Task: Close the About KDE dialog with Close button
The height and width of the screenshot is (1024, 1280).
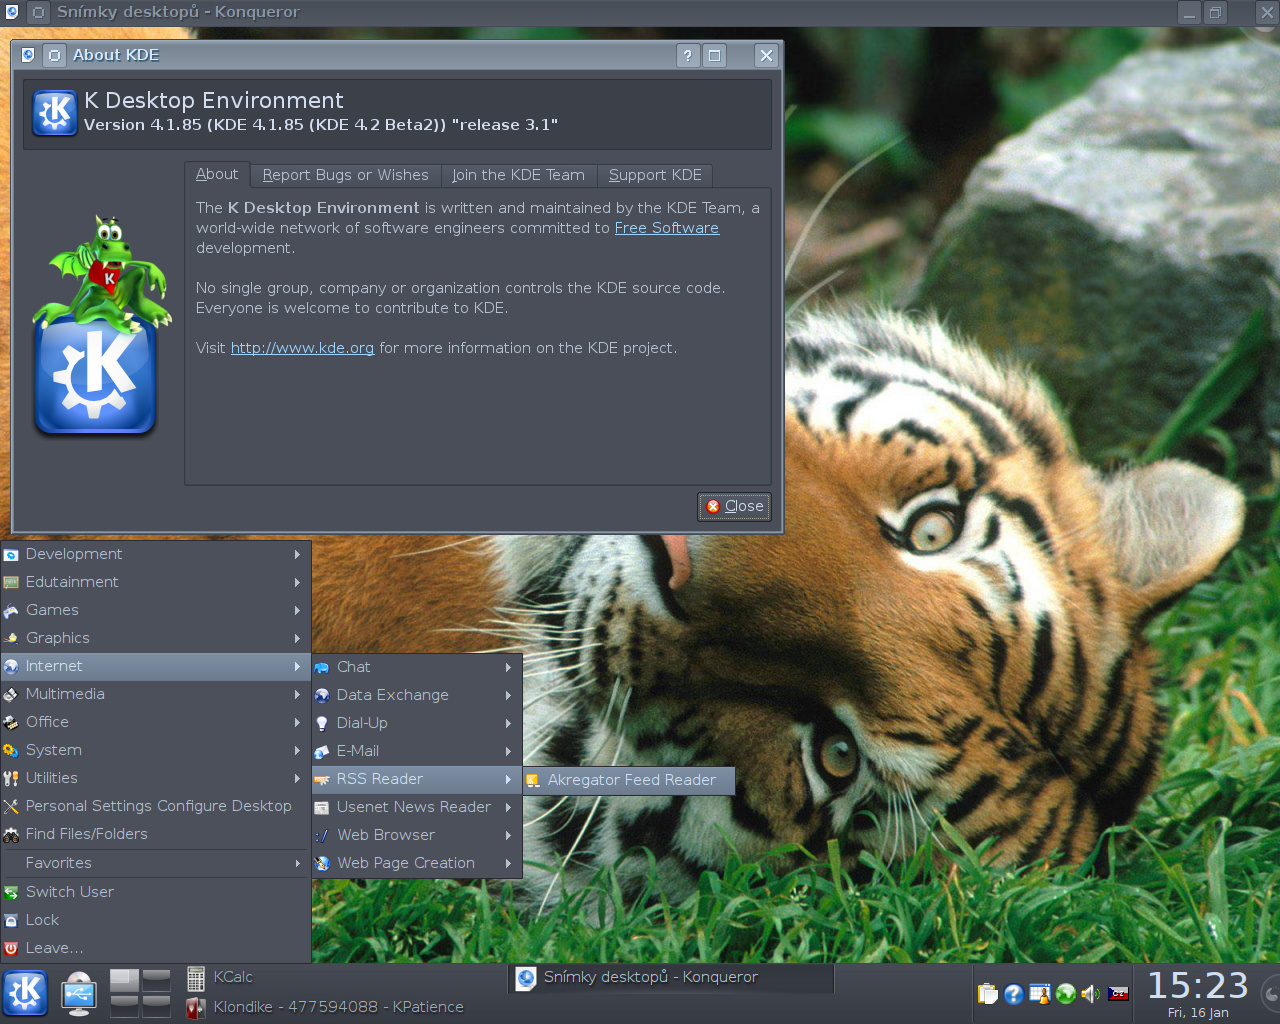Action: tap(734, 506)
